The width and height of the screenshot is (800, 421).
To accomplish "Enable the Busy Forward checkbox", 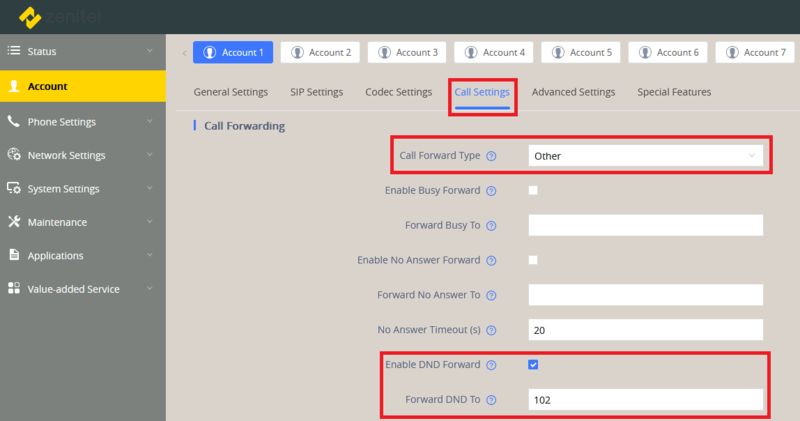I will (x=533, y=190).
